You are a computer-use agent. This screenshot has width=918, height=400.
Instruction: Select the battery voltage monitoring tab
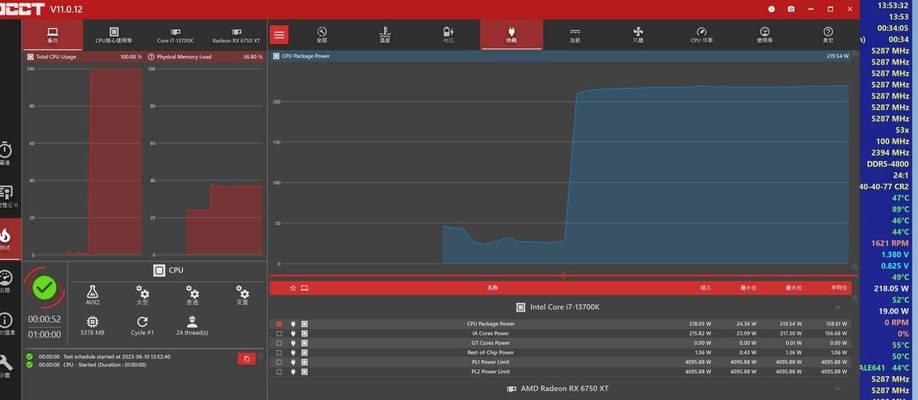coord(448,35)
